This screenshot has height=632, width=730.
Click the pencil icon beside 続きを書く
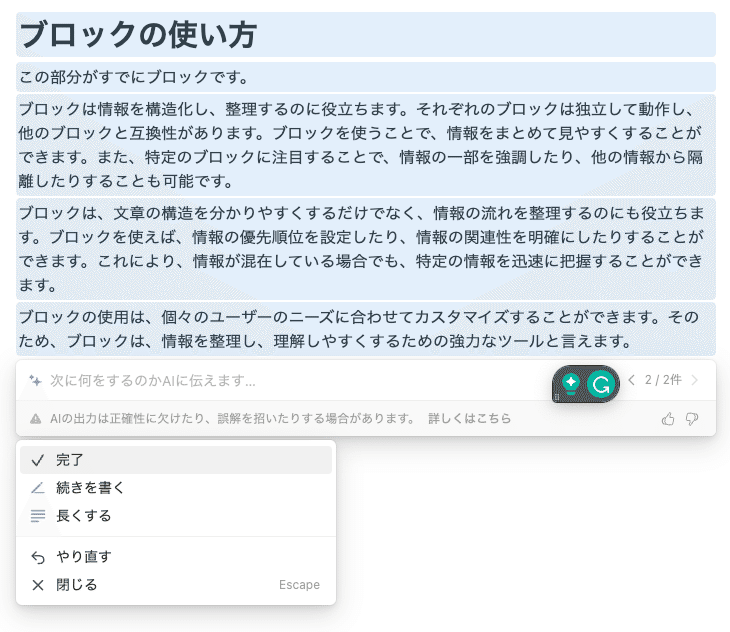click(x=38, y=488)
